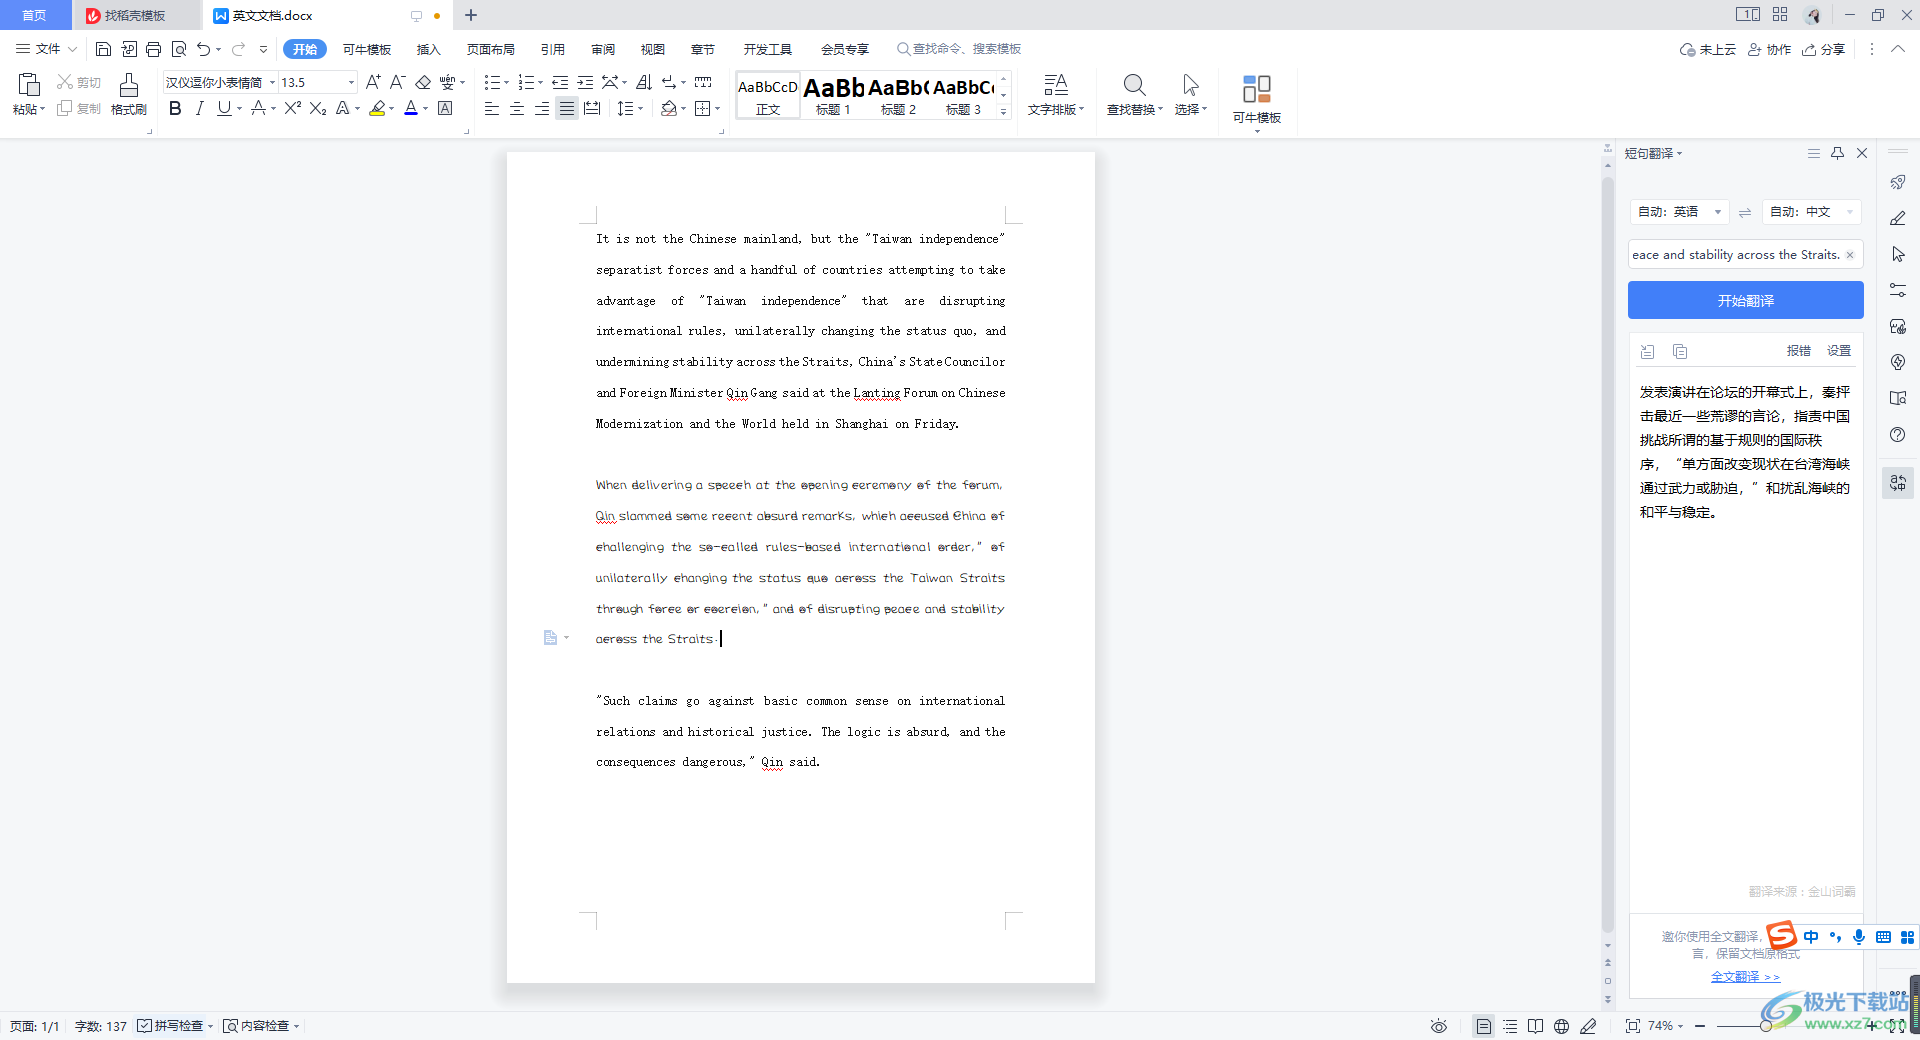Clear formatting with eraser icon
The width and height of the screenshot is (1920, 1040).
click(x=423, y=82)
